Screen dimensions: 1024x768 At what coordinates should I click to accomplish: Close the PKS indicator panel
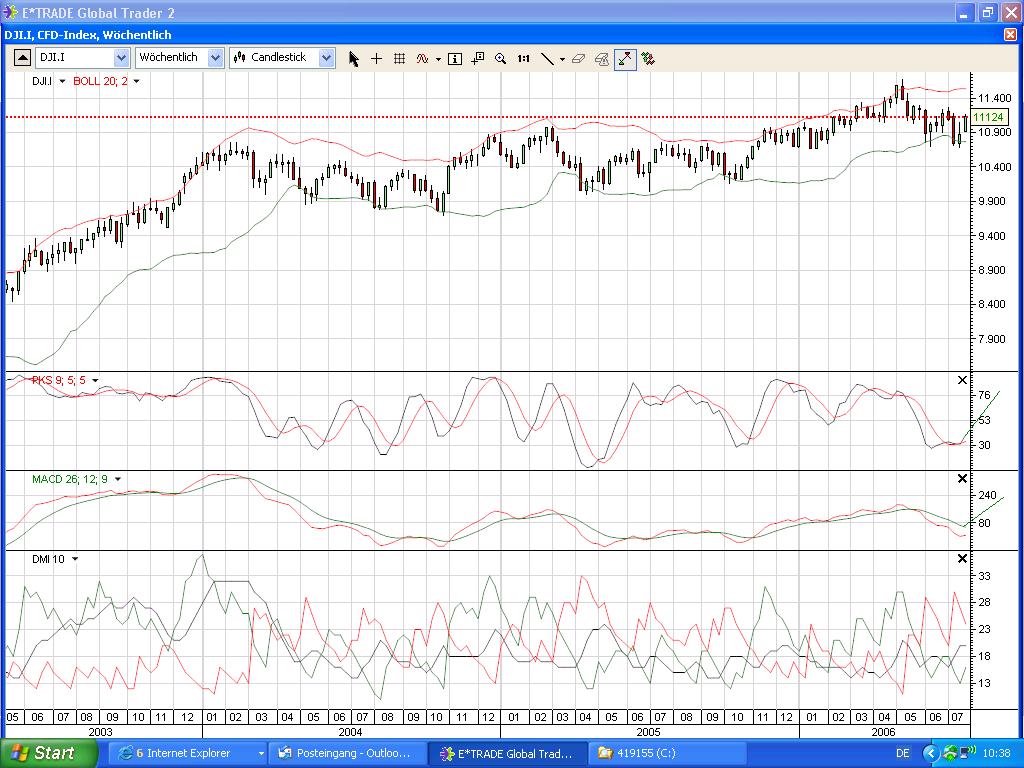pos(962,380)
